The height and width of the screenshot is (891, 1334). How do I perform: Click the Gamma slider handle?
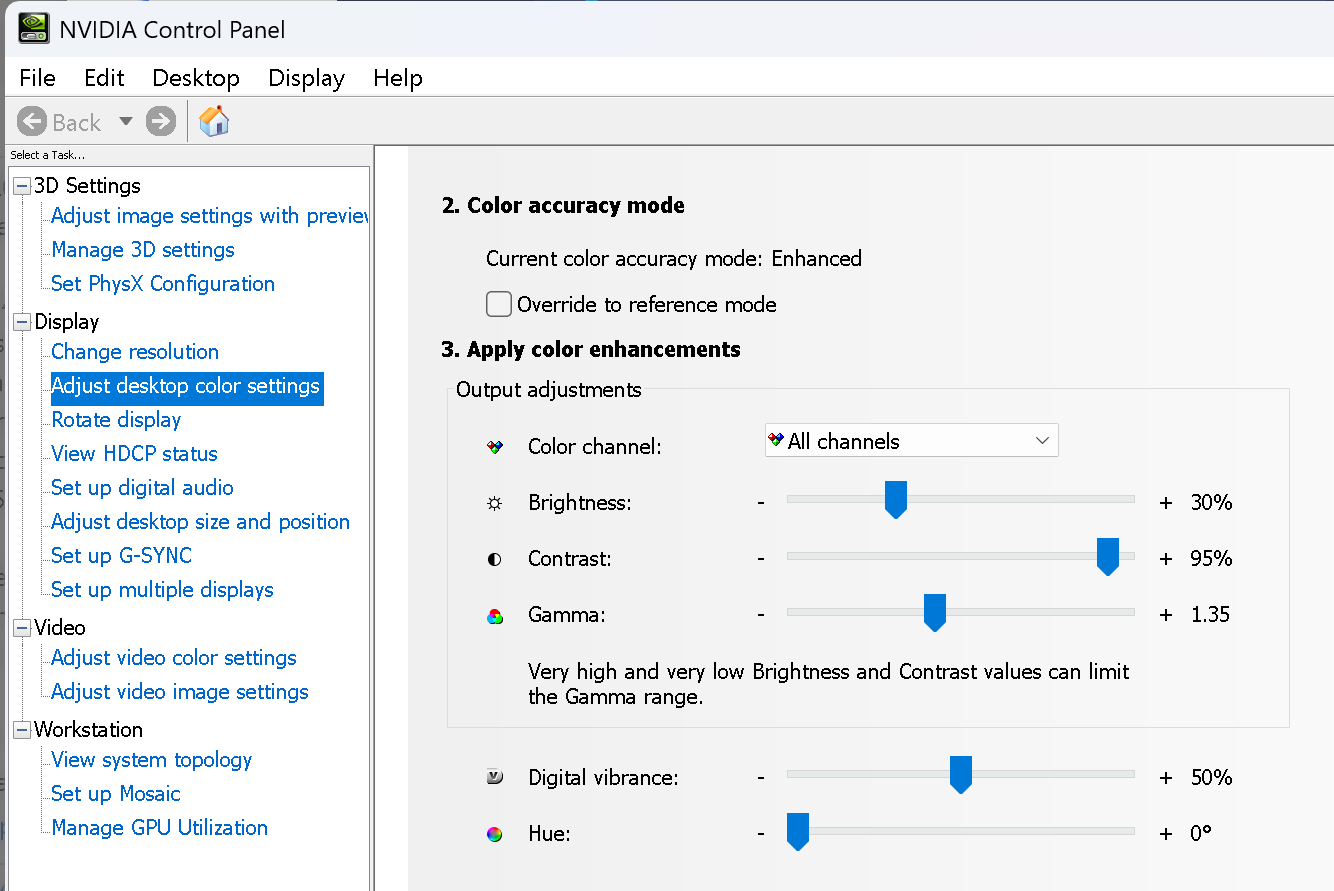[x=935, y=612]
